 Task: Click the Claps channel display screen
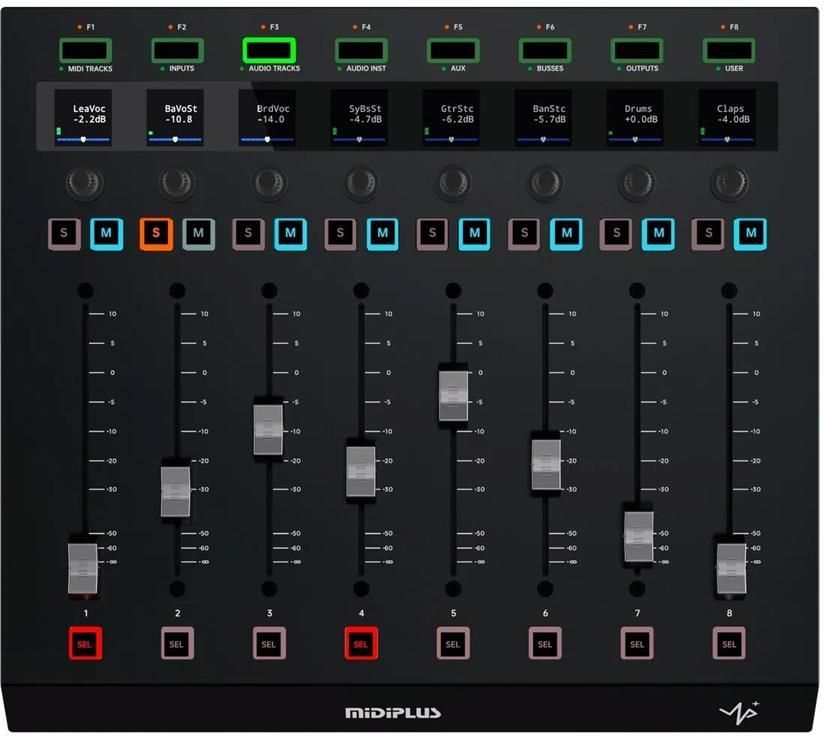click(730, 117)
